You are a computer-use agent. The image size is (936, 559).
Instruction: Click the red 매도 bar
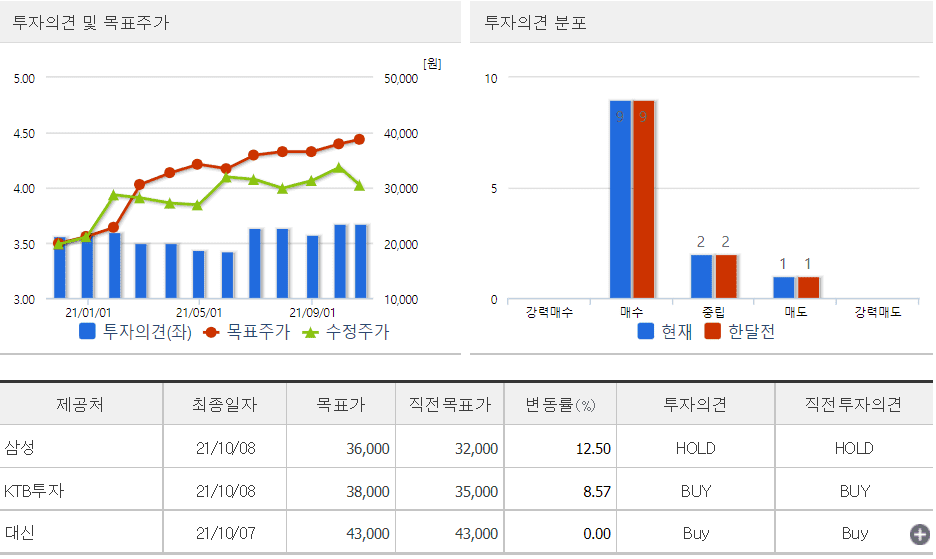(808, 288)
